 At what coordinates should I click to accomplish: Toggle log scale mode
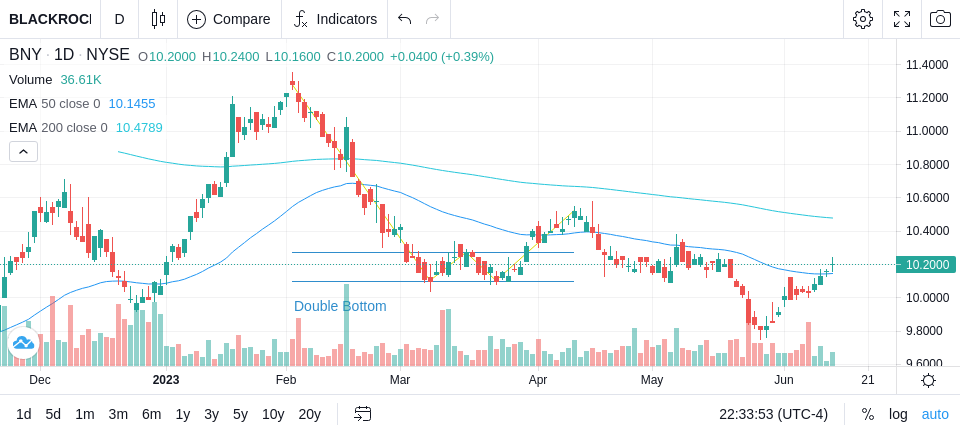tap(898, 415)
